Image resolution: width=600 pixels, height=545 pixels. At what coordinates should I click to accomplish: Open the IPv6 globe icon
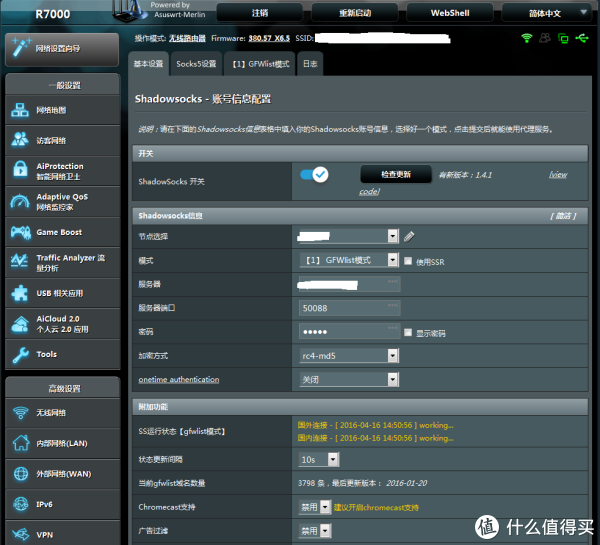click(x=21, y=504)
